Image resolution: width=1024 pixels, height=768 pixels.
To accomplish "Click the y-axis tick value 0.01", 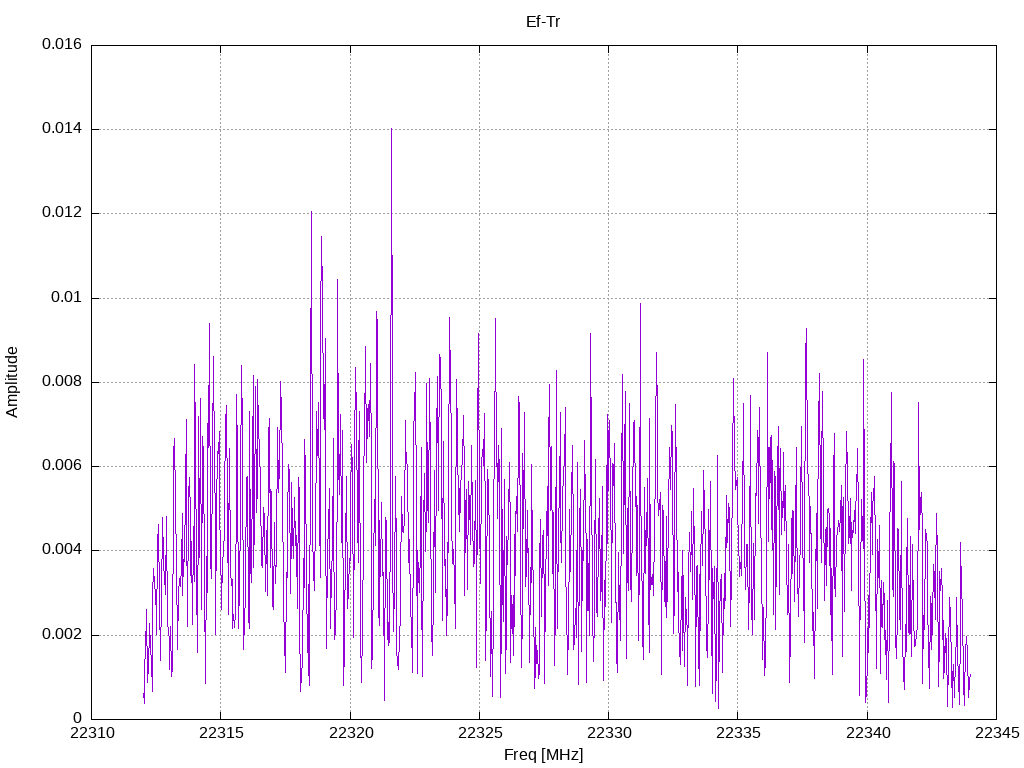I will point(67,297).
